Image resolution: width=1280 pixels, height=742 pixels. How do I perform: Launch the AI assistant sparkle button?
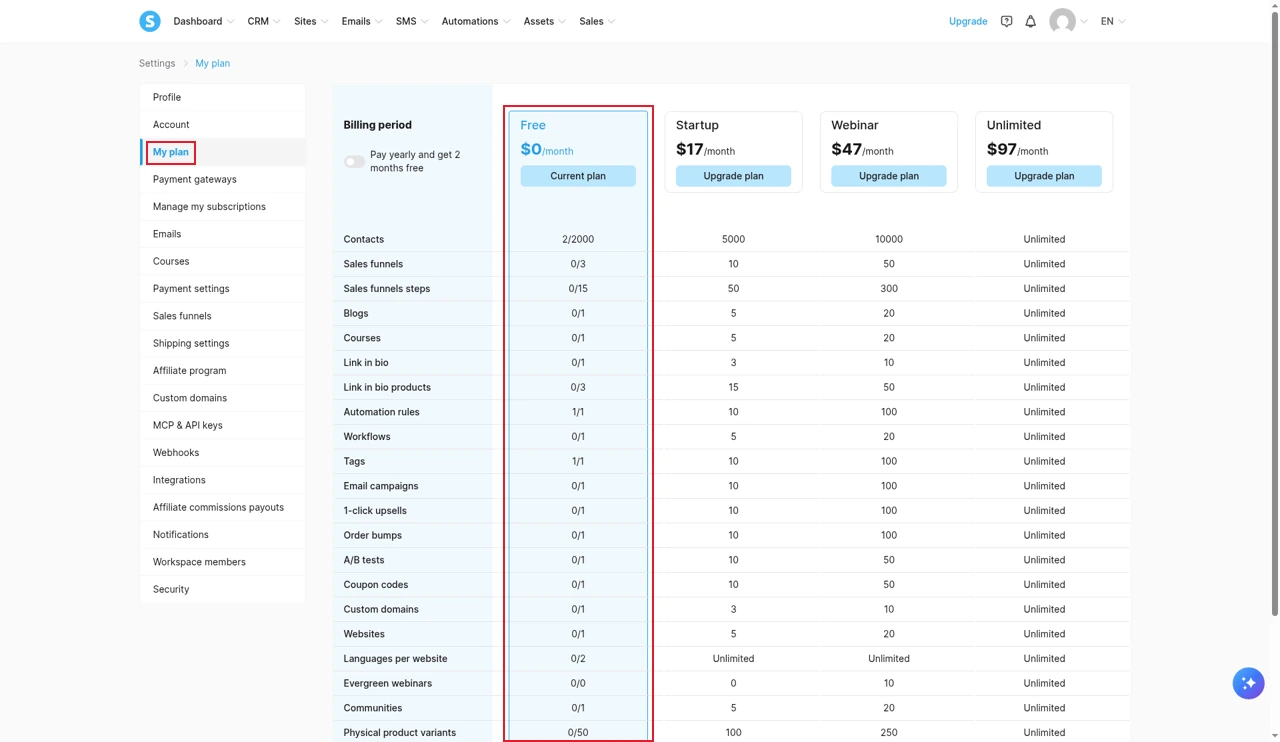[1248, 683]
